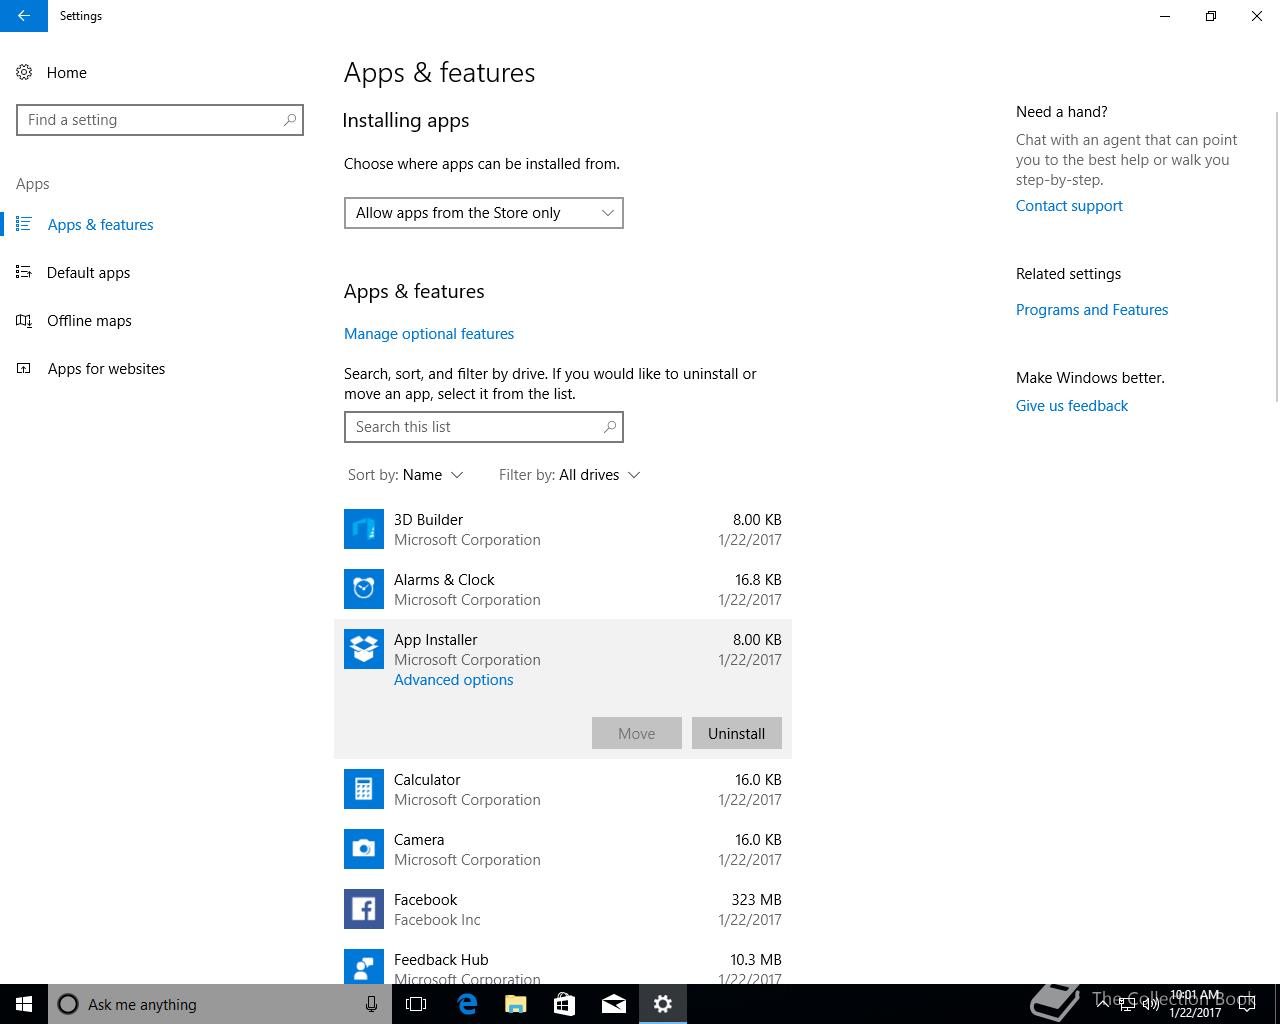Viewport: 1280px width, 1024px height.
Task: Go to Default apps section
Action: [88, 272]
